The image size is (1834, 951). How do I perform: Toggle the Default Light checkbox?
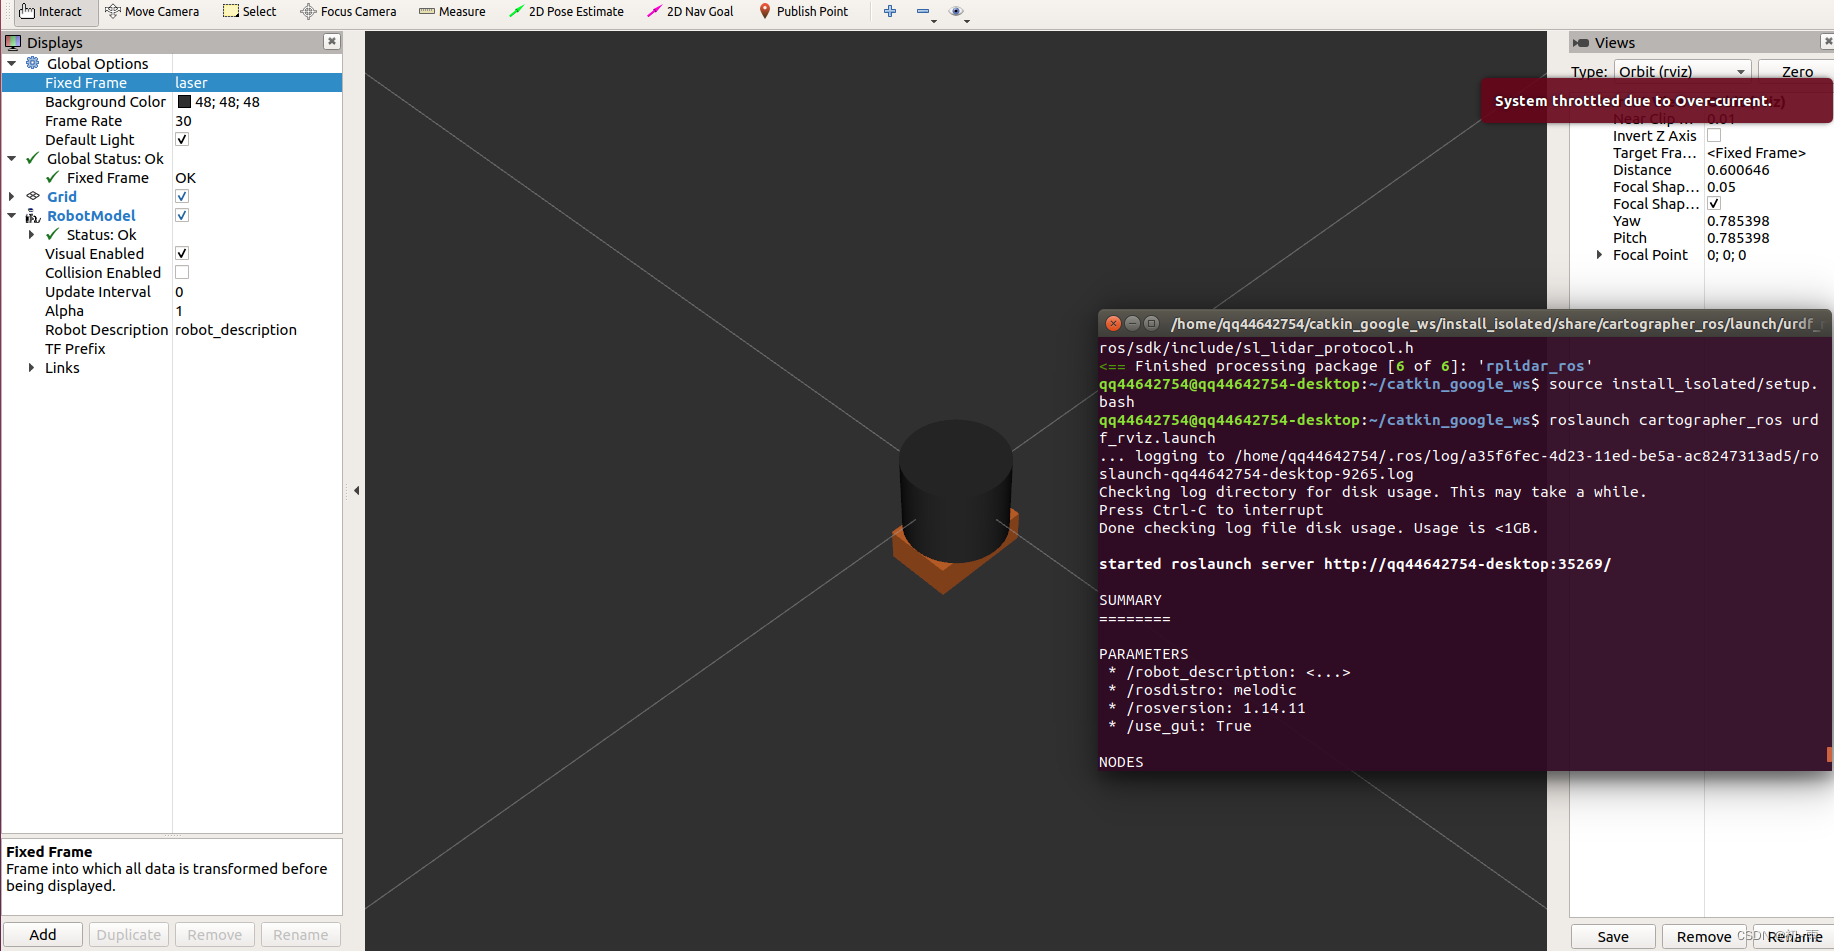pyautogui.click(x=182, y=139)
